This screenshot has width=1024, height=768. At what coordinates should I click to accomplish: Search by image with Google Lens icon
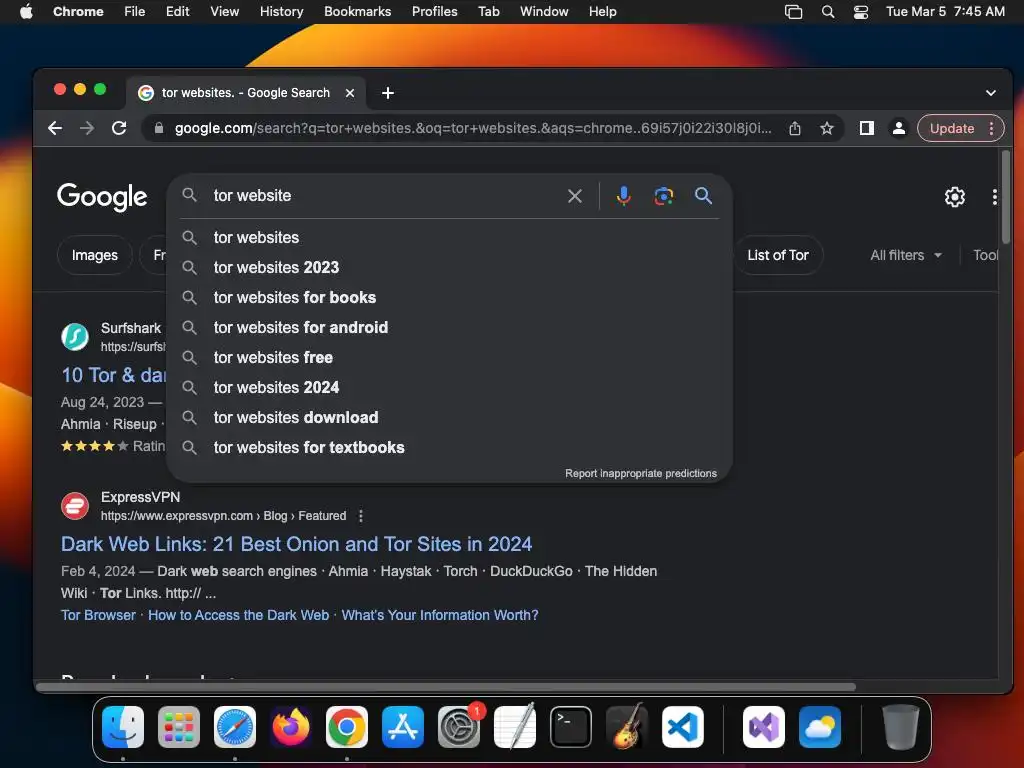pyautogui.click(x=664, y=196)
